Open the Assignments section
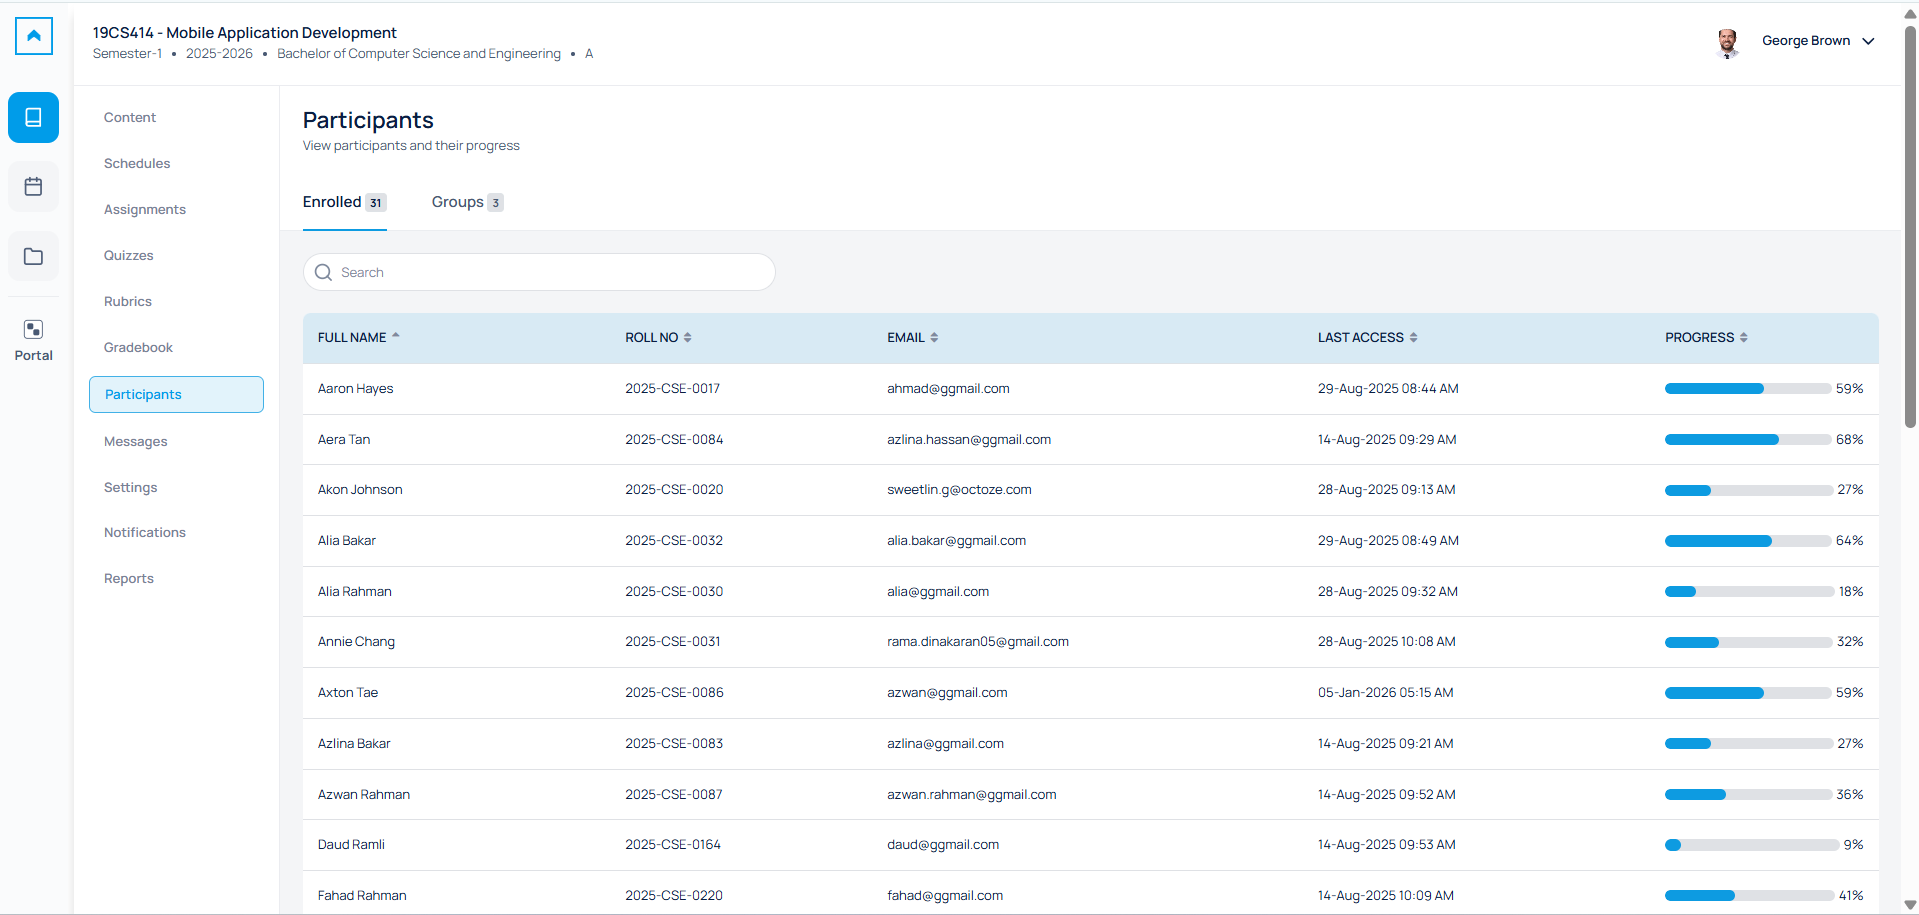 (x=144, y=209)
